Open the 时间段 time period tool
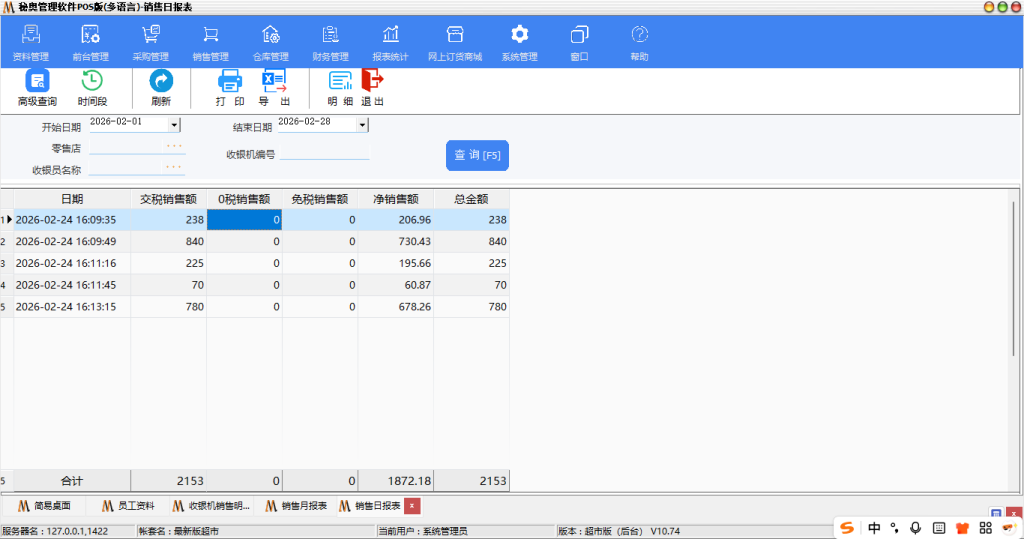Screen dimensions: 1024x539 [x=92, y=82]
